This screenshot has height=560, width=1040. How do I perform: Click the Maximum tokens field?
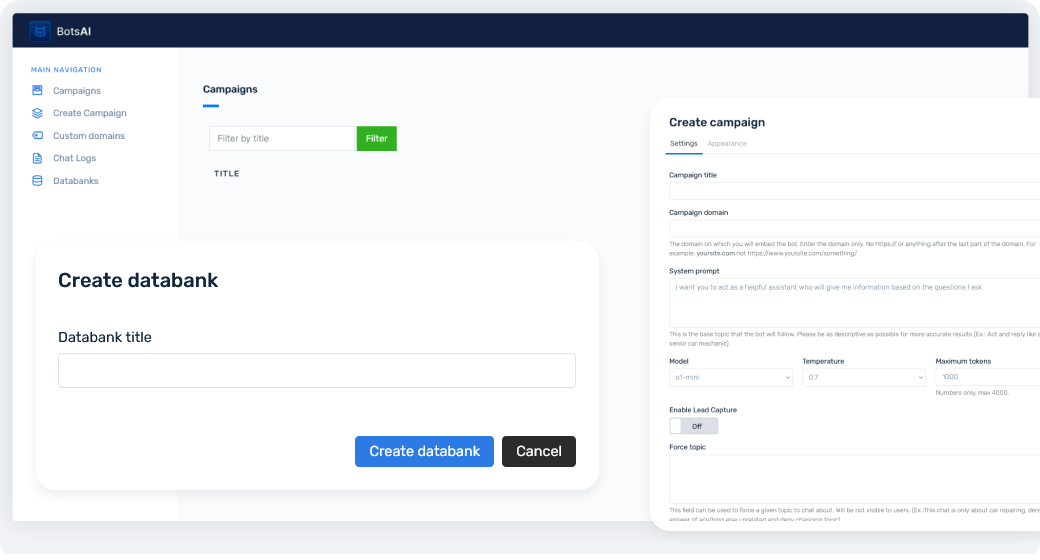click(x=985, y=377)
